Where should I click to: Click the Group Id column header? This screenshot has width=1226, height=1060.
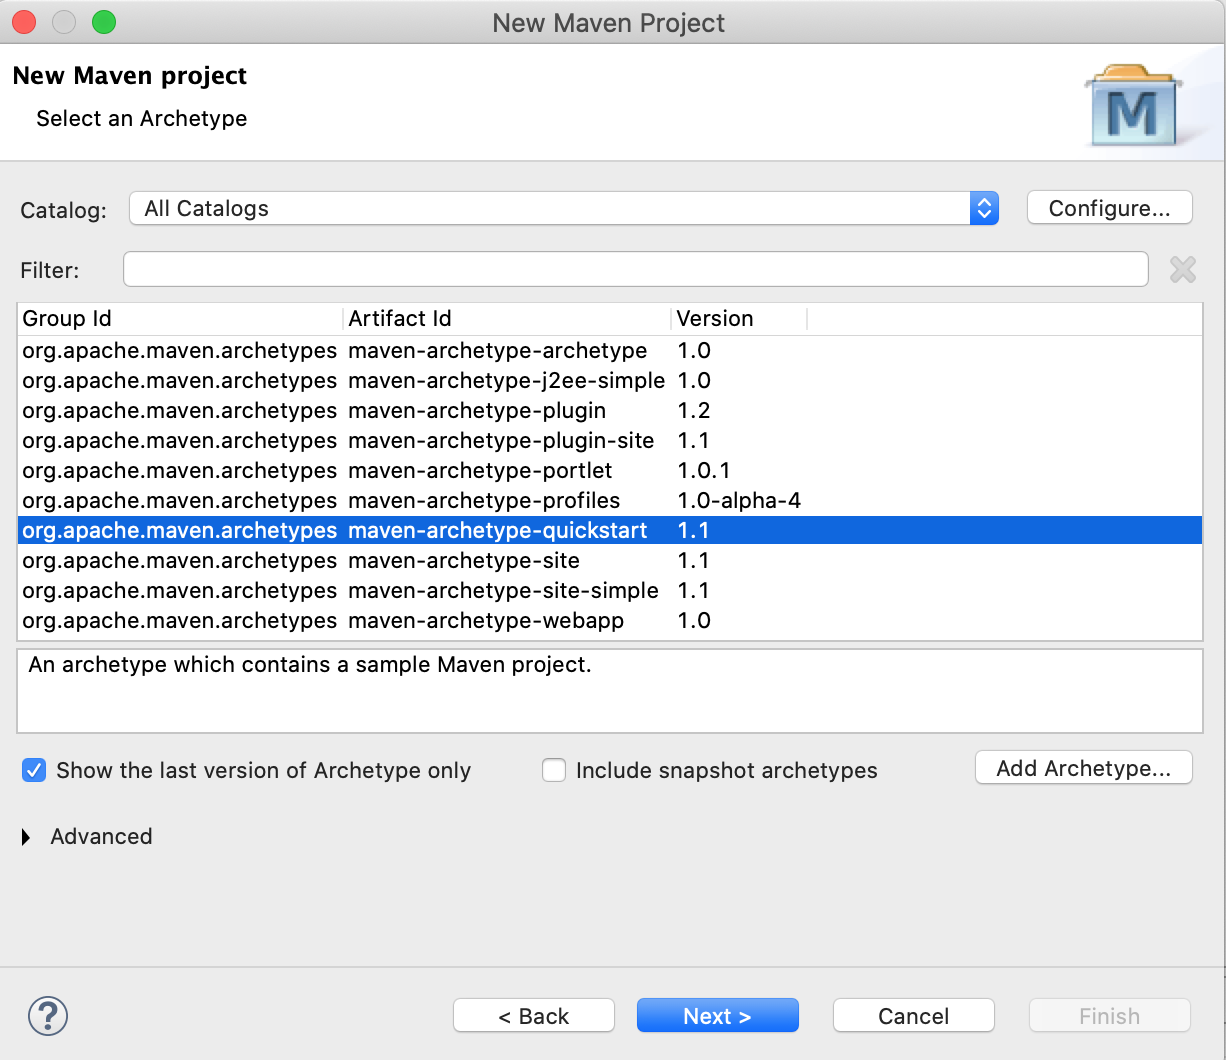click(67, 318)
